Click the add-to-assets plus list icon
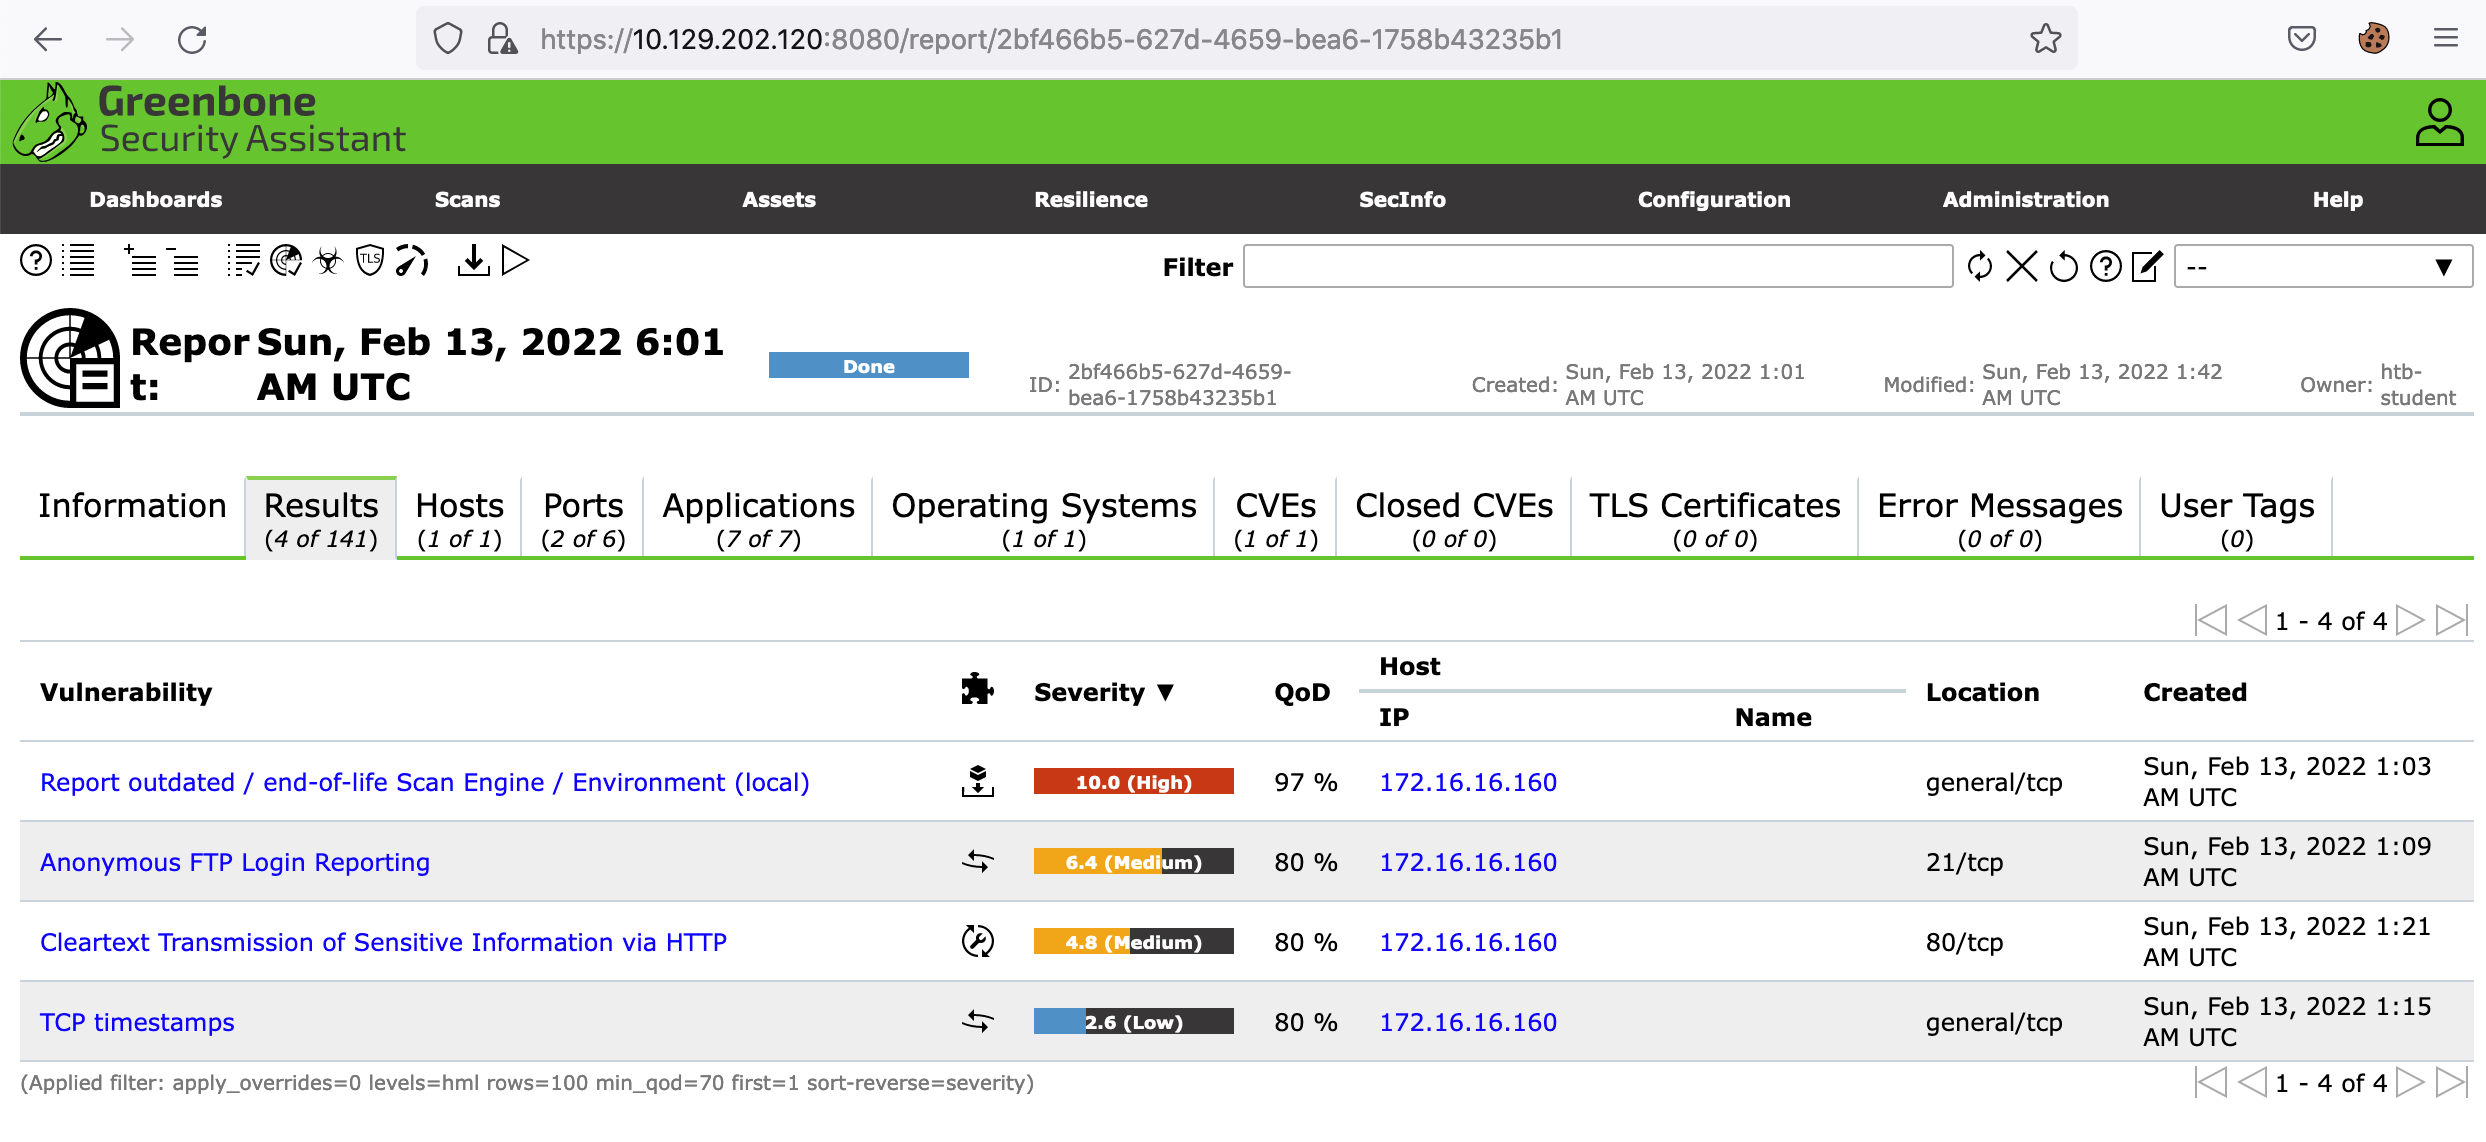The image size is (2486, 1142). pyautogui.click(x=140, y=261)
